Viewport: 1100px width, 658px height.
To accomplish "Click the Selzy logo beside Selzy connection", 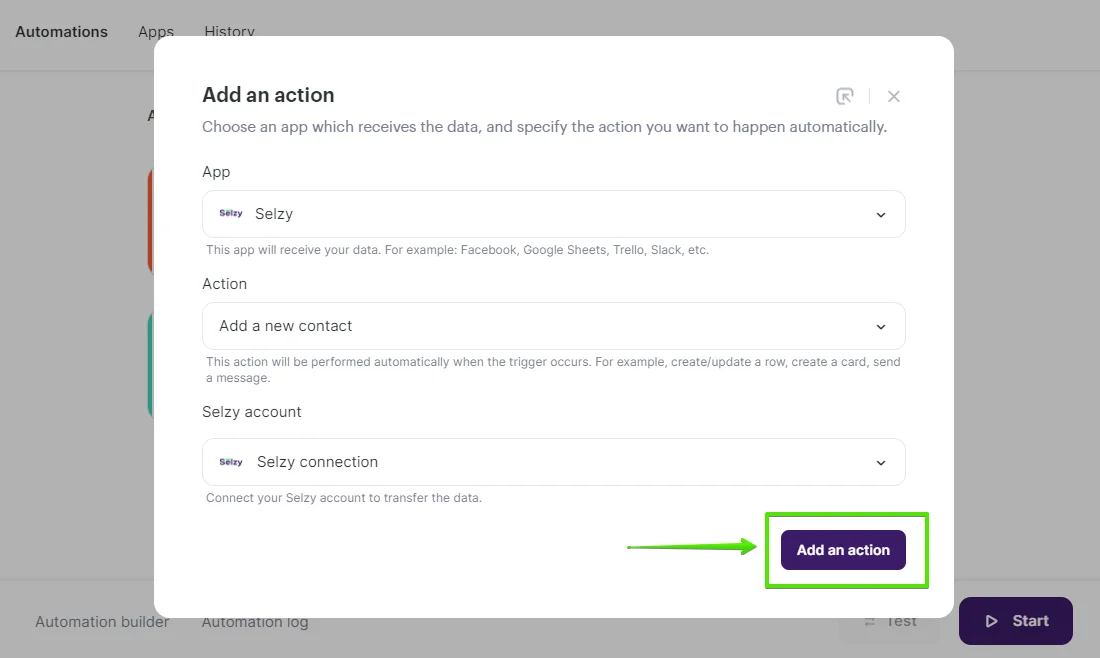I will point(230,461).
